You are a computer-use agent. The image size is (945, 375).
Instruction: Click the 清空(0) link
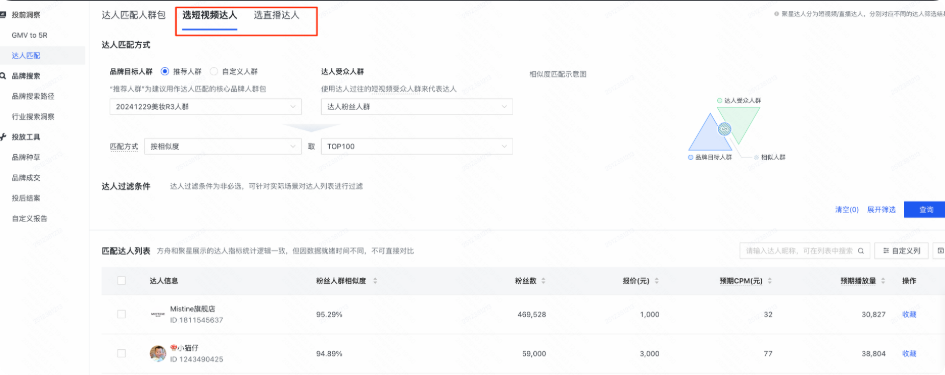click(847, 210)
